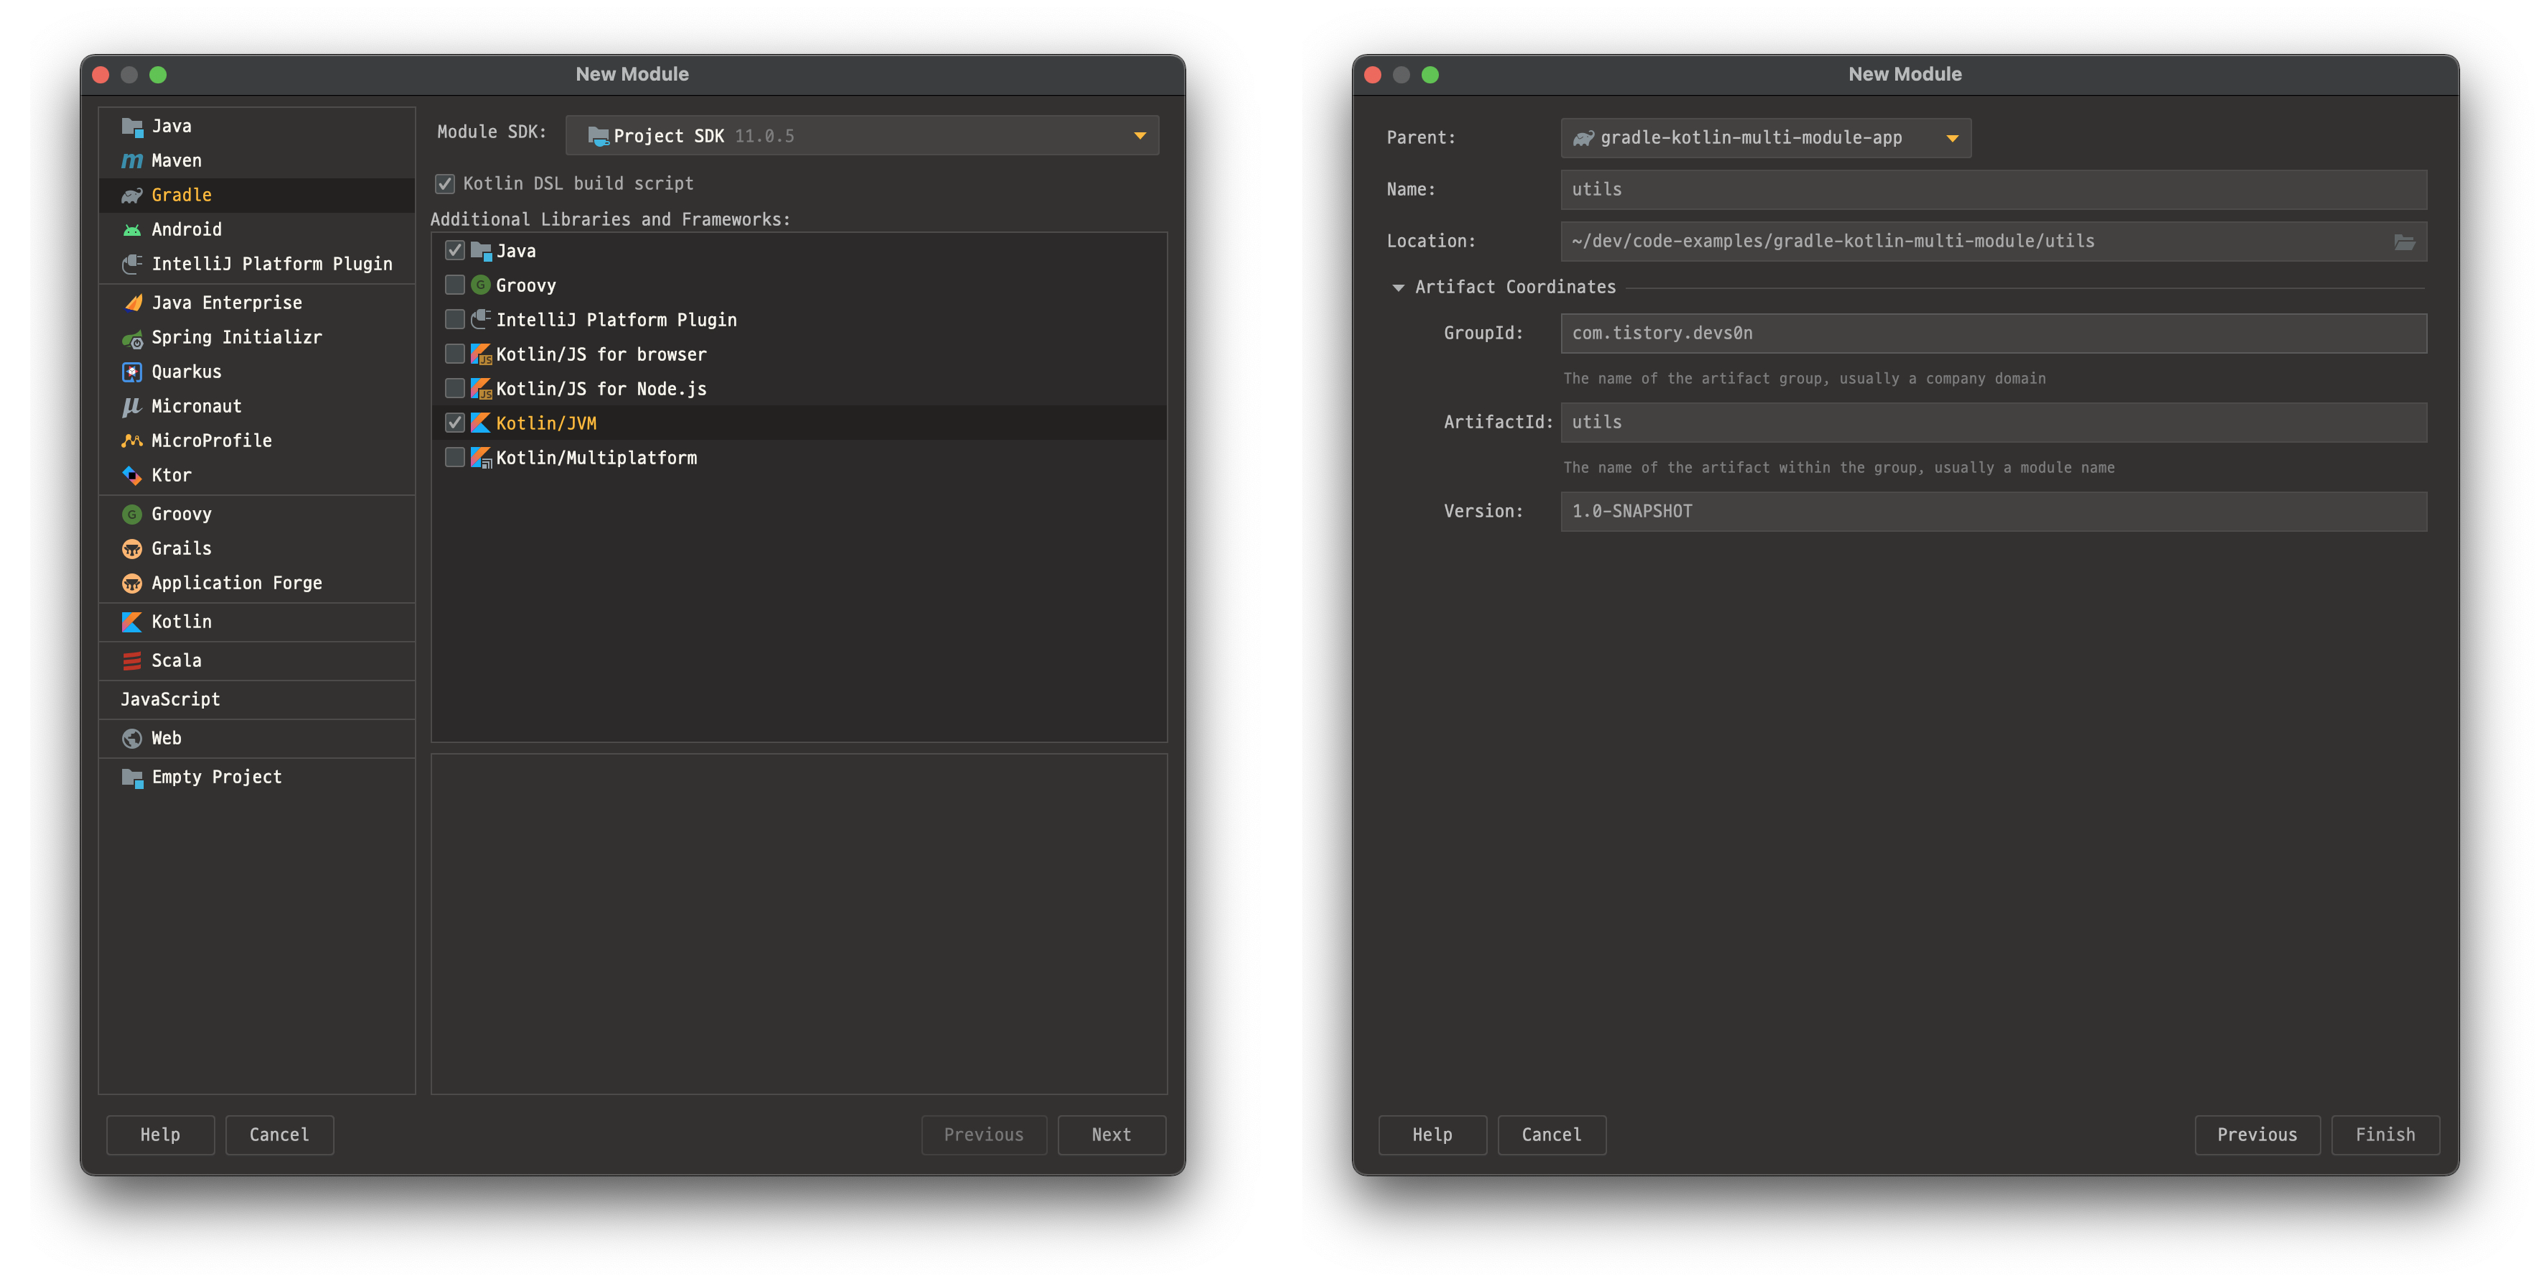Uncheck the Kotlin/JVM framework checkbox

coord(455,423)
